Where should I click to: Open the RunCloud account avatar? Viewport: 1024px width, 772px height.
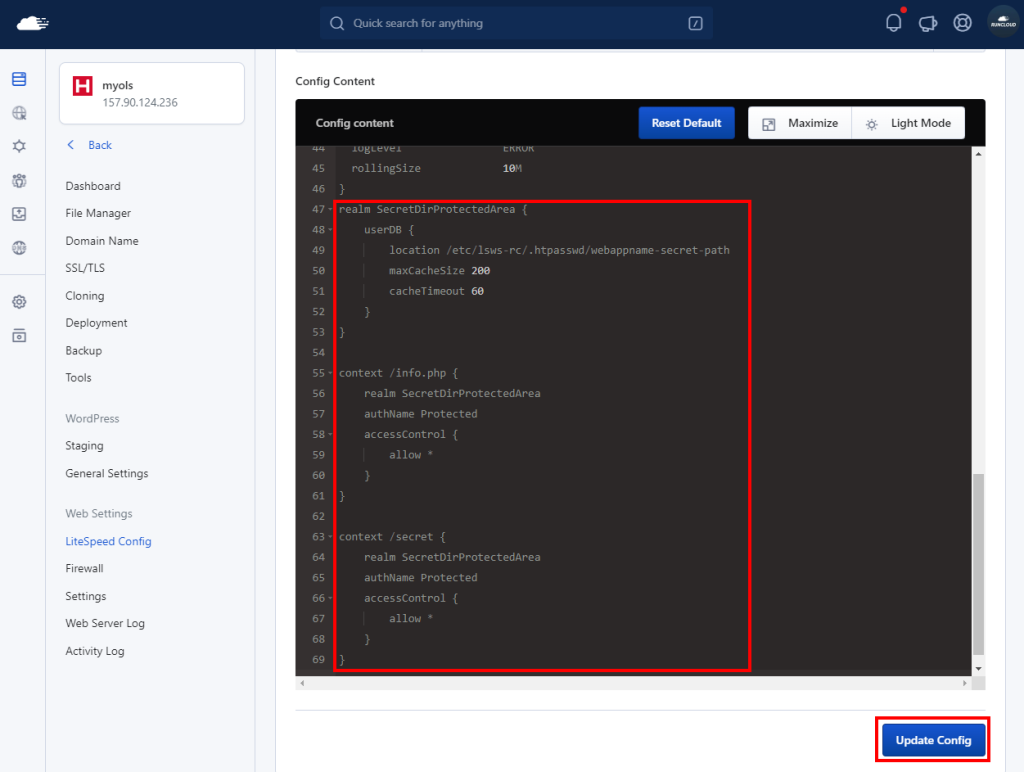pyautogui.click(x=1003, y=23)
